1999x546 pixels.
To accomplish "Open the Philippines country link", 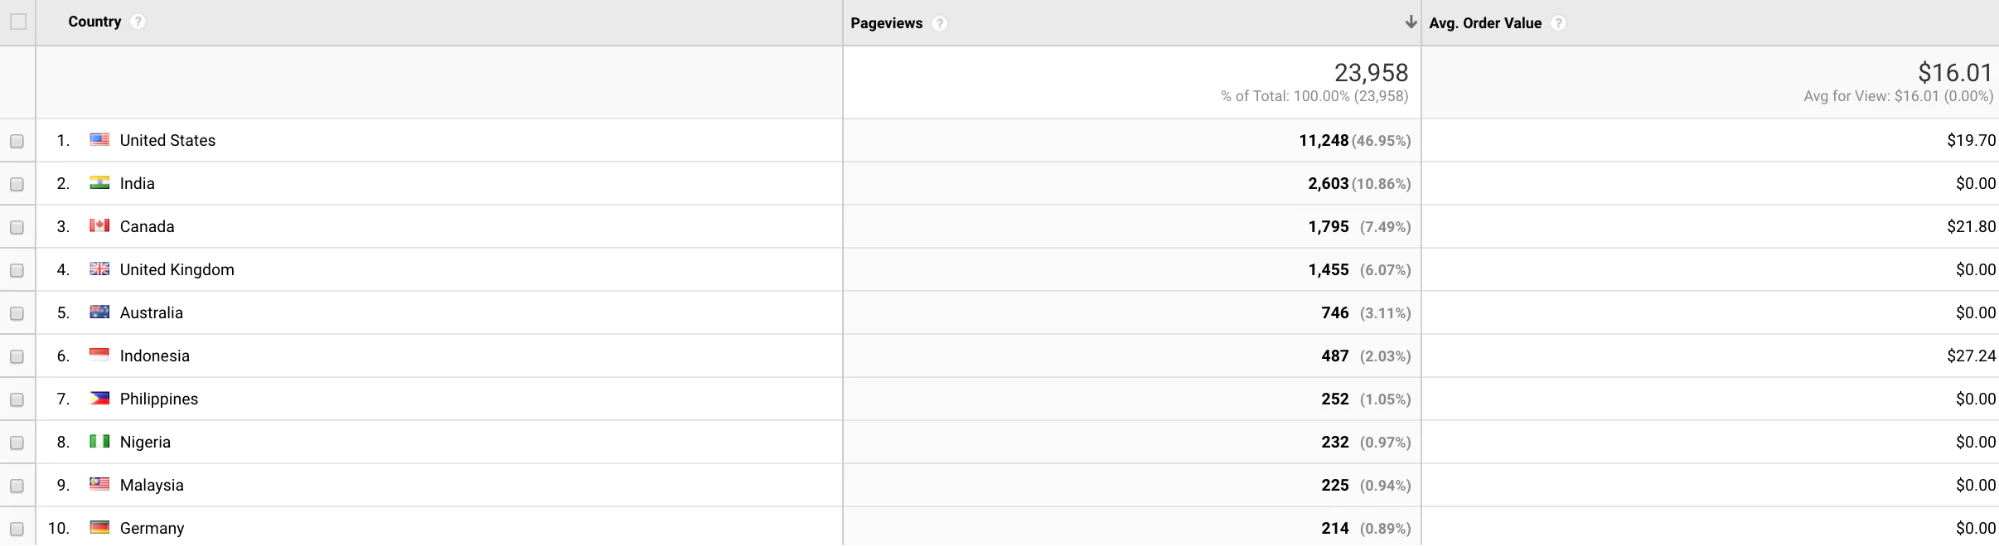I will pyautogui.click(x=159, y=398).
